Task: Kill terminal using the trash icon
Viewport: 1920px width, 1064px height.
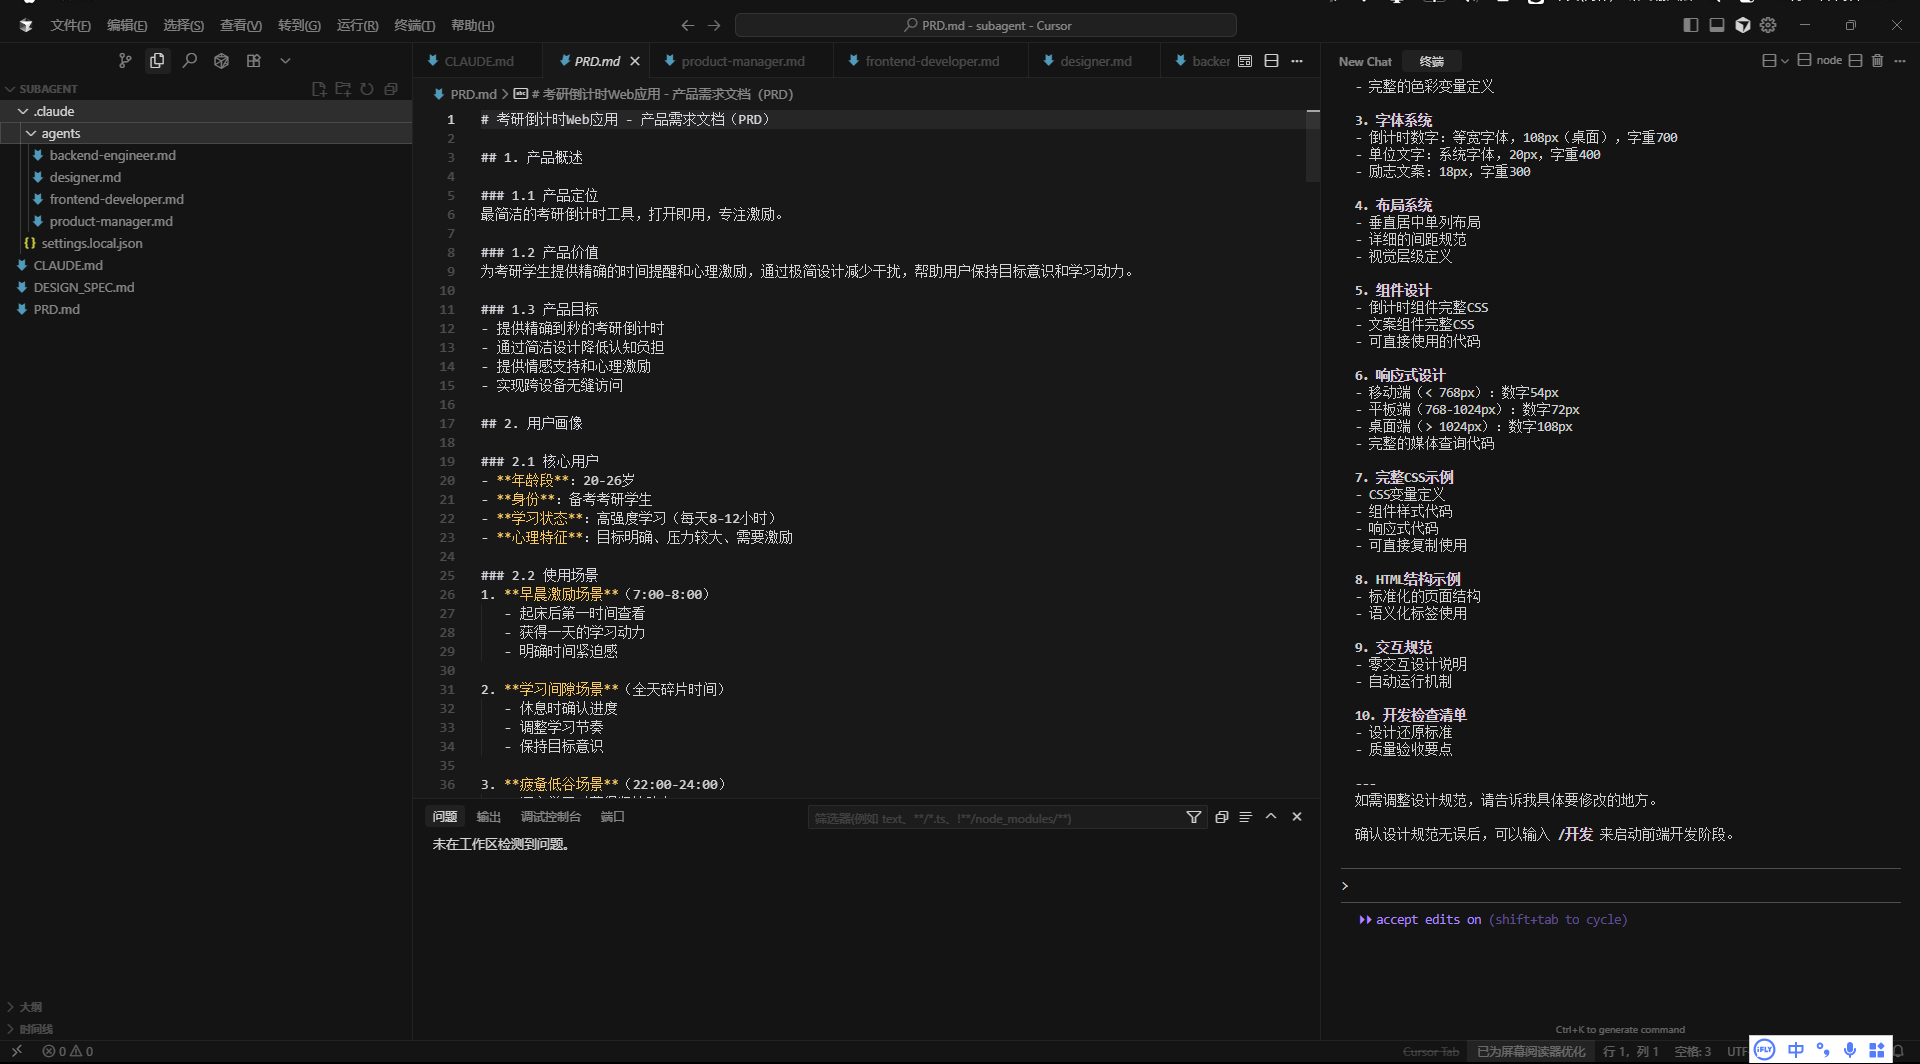Action: 1877,61
